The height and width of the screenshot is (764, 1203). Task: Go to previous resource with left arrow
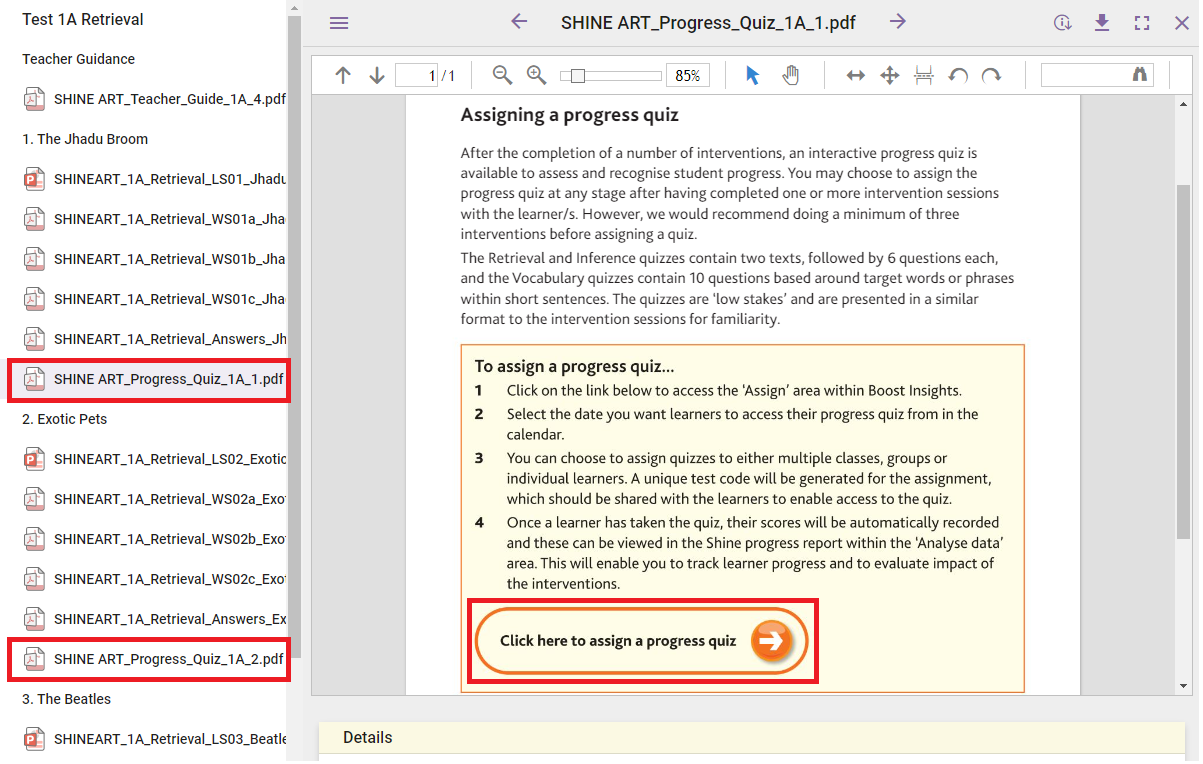pyautogui.click(x=518, y=22)
